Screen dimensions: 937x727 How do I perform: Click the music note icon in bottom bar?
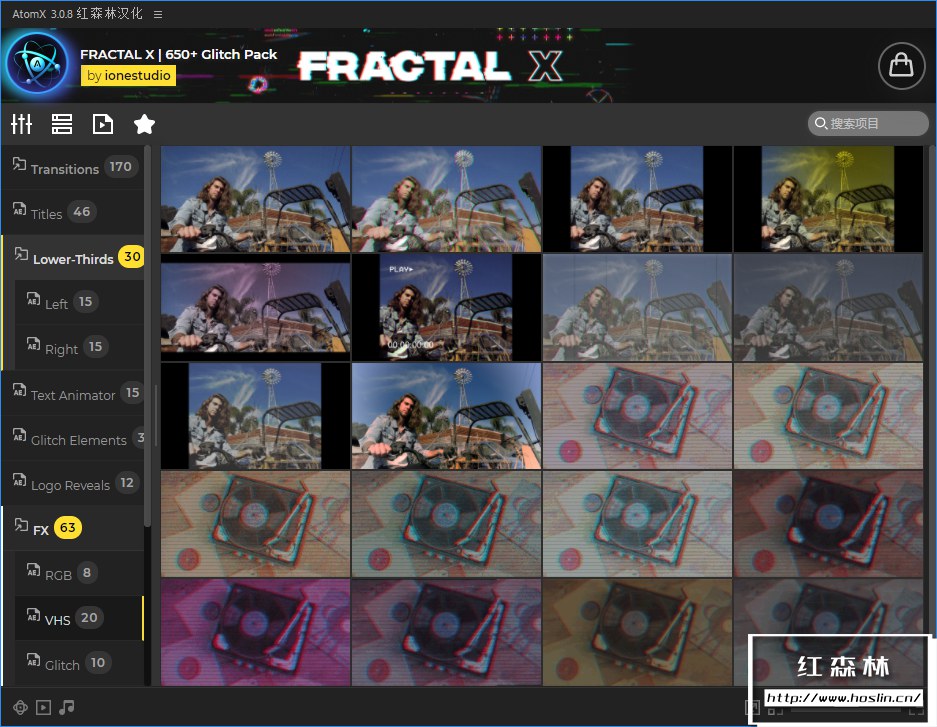click(67, 707)
